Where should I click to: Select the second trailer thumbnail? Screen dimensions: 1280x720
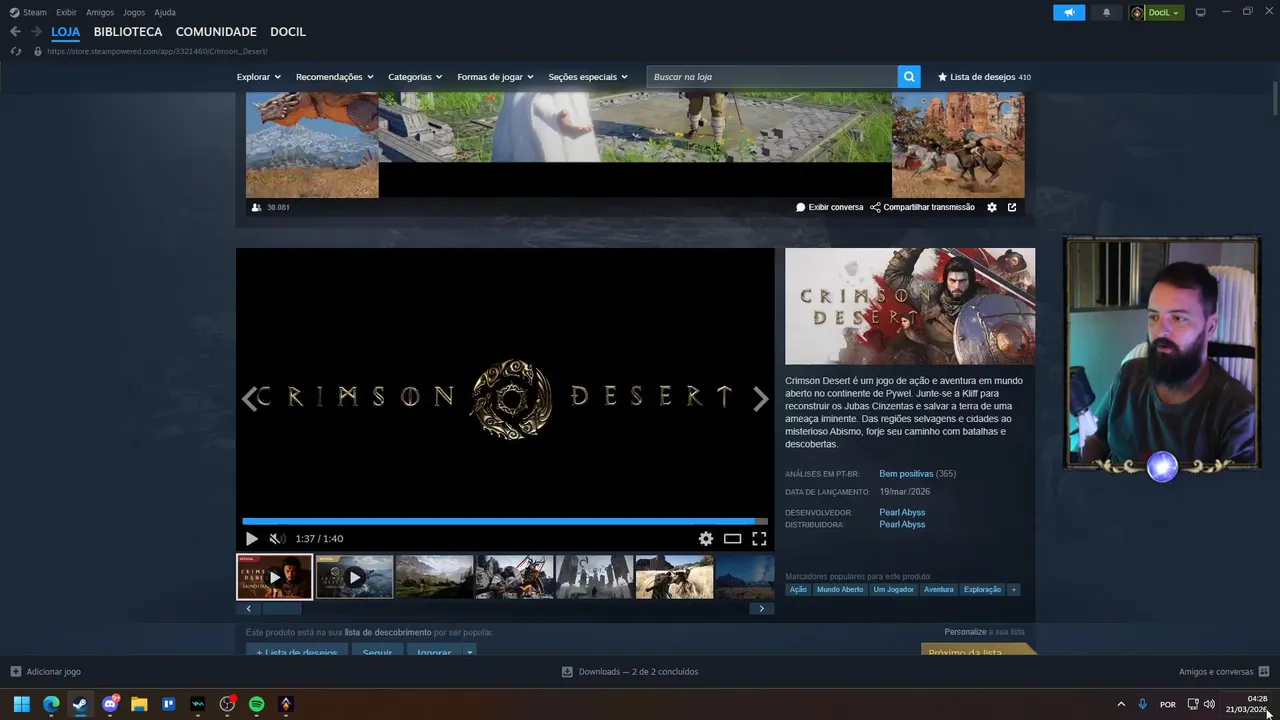point(354,577)
